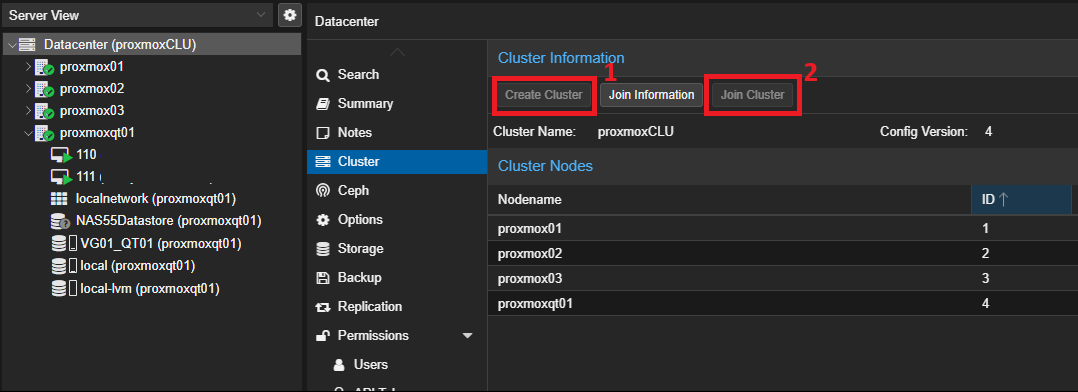This screenshot has width=1078, height=392.
Task: Open the Notes menu item
Action: tap(397, 133)
